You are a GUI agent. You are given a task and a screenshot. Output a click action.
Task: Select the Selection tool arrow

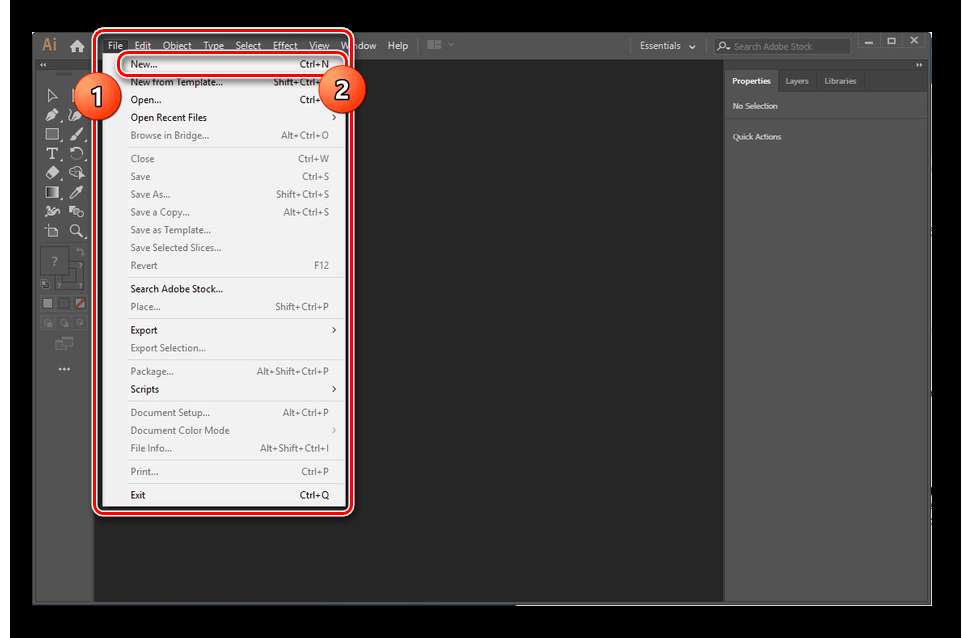(x=52, y=95)
